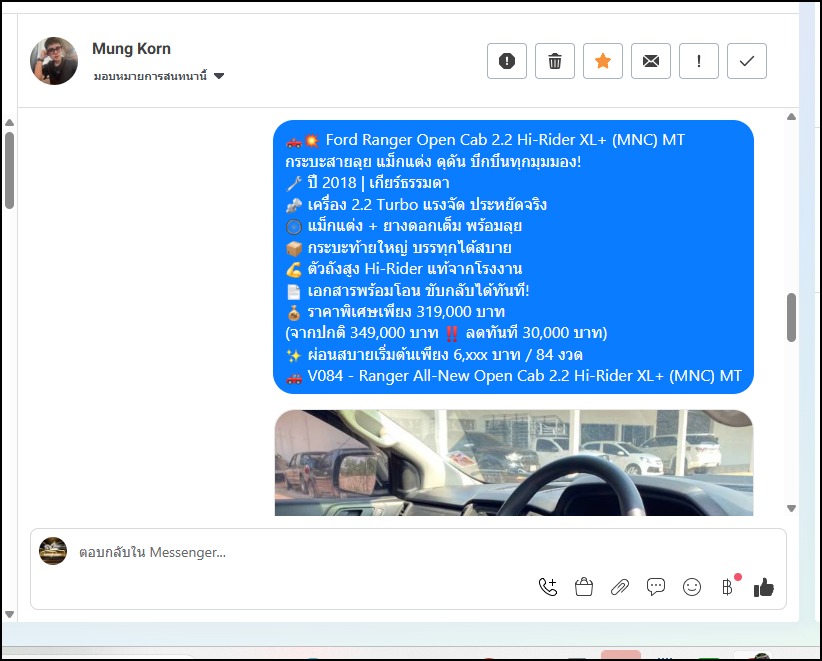This screenshot has width=822, height=661.
Task: Click the 319,000 baht special price line
Action: pyautogui.click(x=396, y=312)
